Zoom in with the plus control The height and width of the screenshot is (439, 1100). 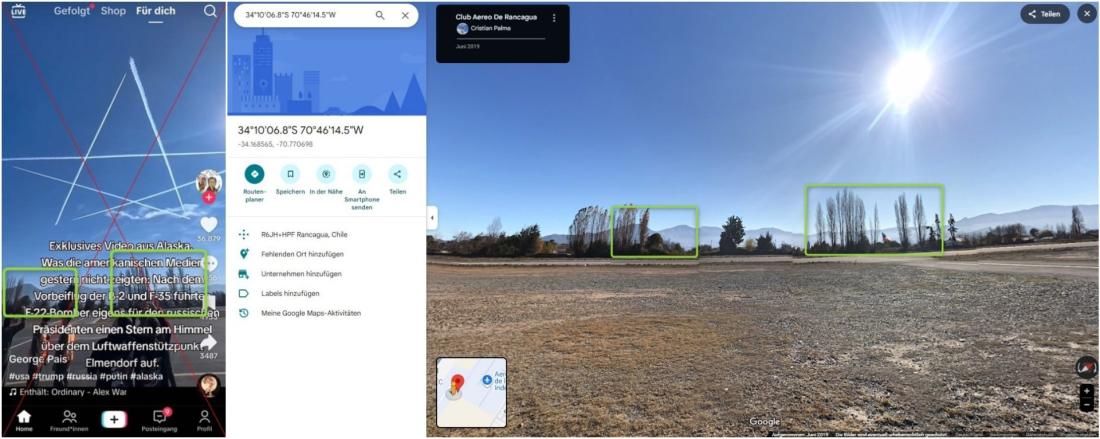point(1087,391)
